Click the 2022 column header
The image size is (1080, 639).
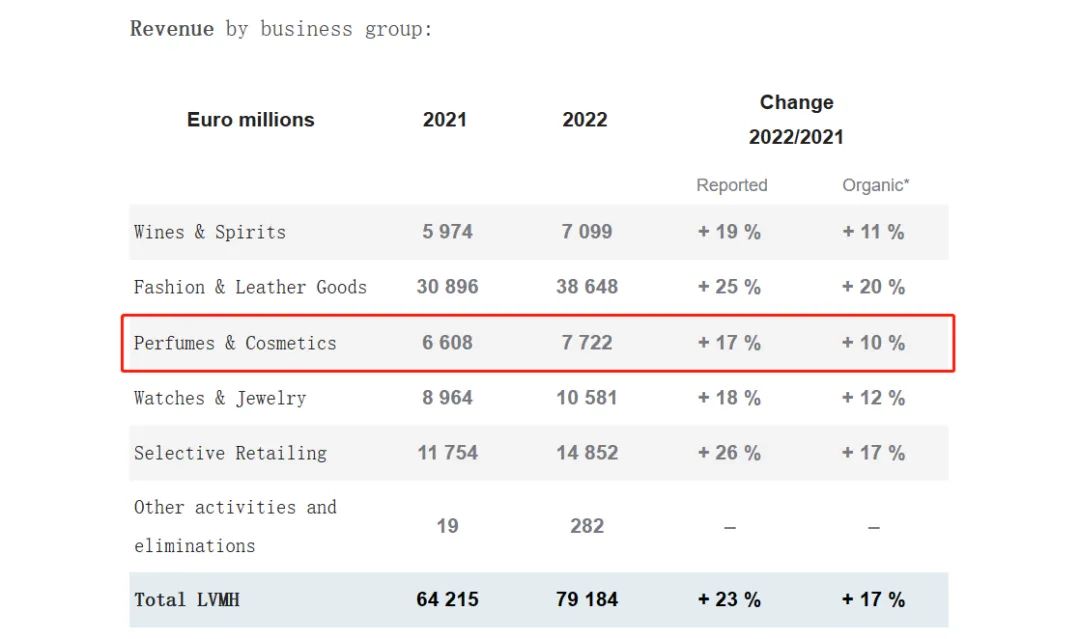(585, 120)
